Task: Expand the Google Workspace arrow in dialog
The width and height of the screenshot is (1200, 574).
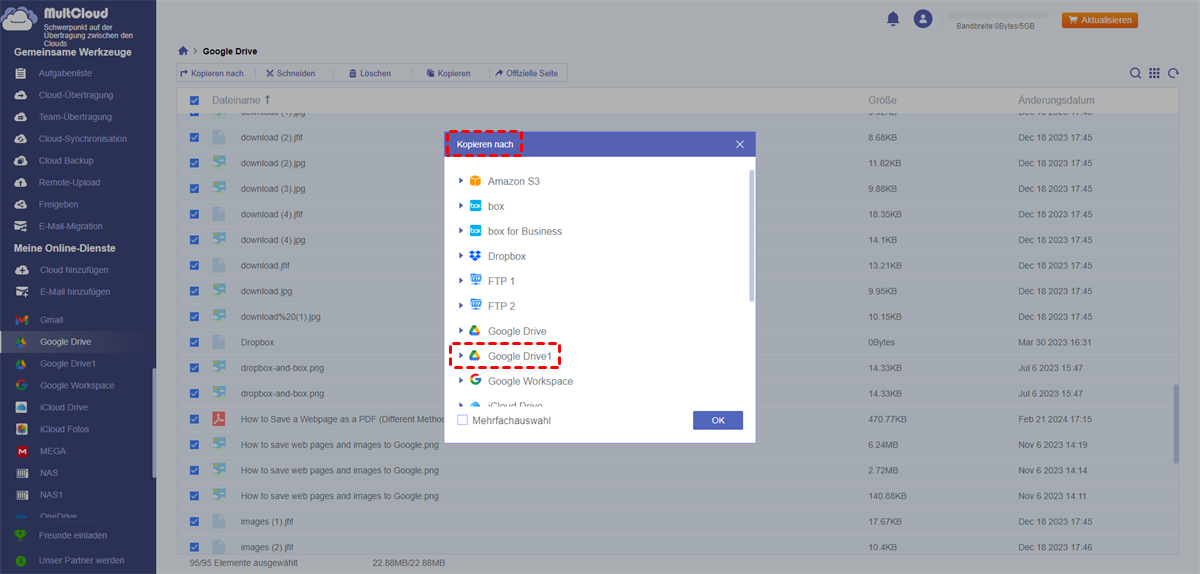Action: point(461,381)
